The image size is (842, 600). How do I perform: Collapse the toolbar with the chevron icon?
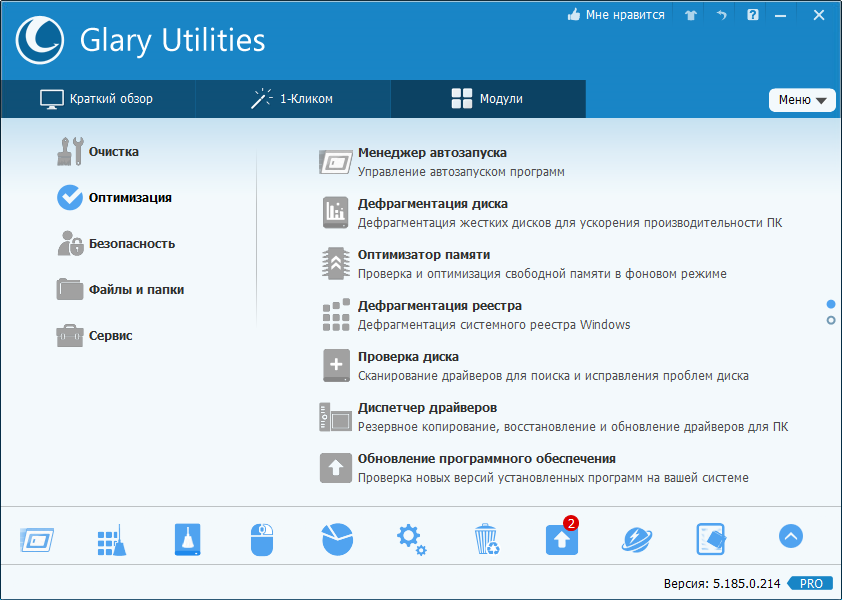point(790,536)
